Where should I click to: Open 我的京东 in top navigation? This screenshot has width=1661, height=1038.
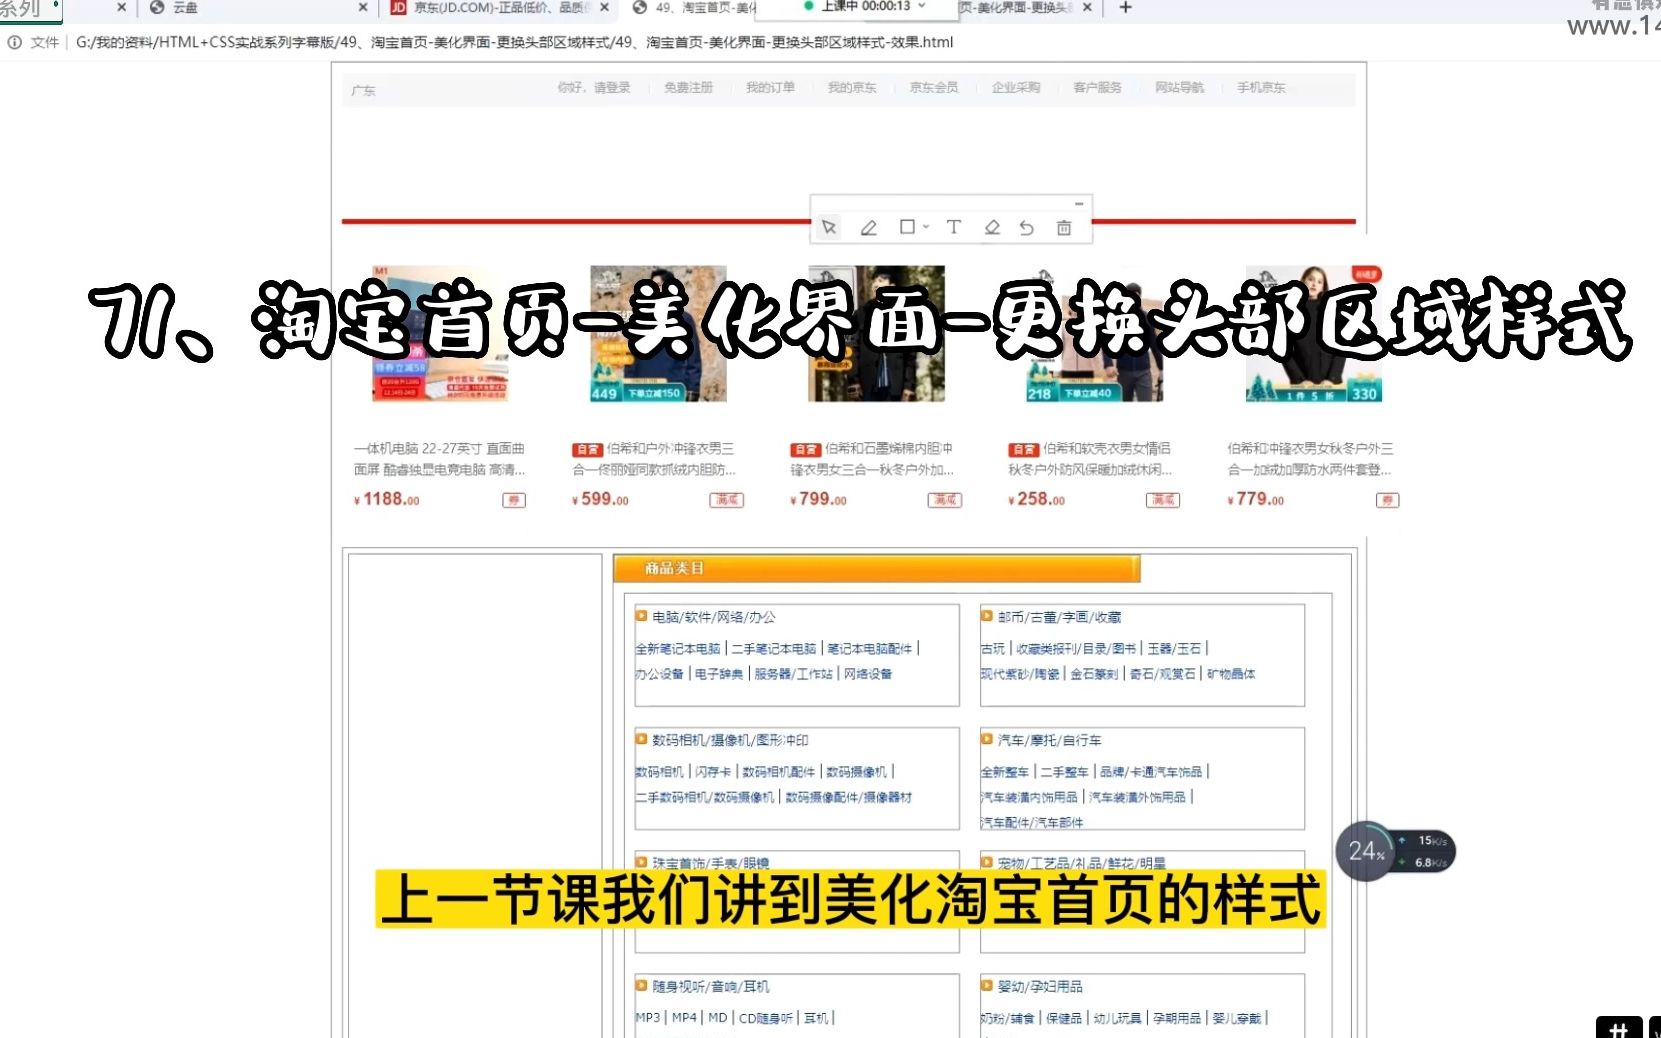coord(852,88)
